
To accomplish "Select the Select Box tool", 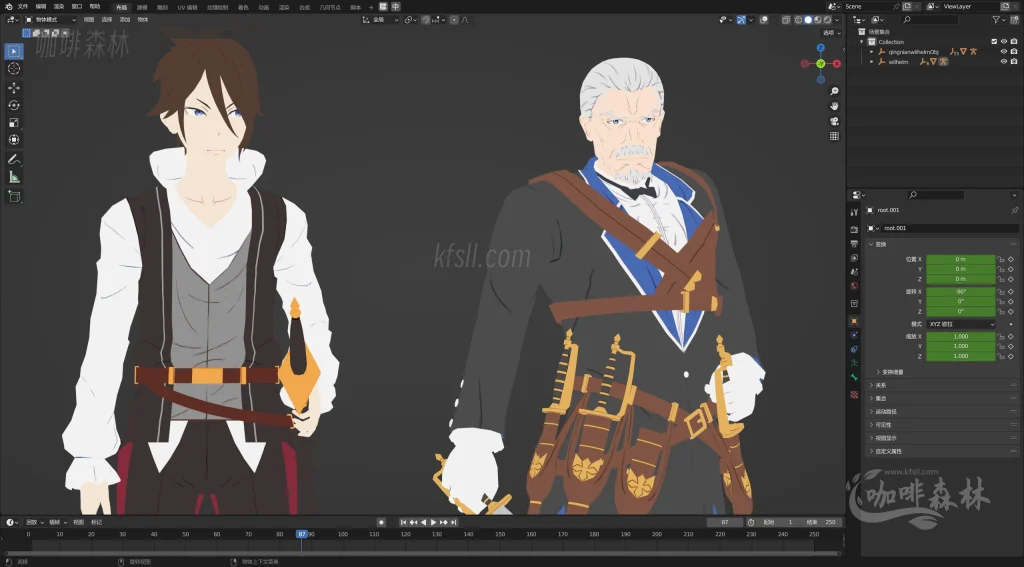I will pyautogui.click(x=14, y=51).
